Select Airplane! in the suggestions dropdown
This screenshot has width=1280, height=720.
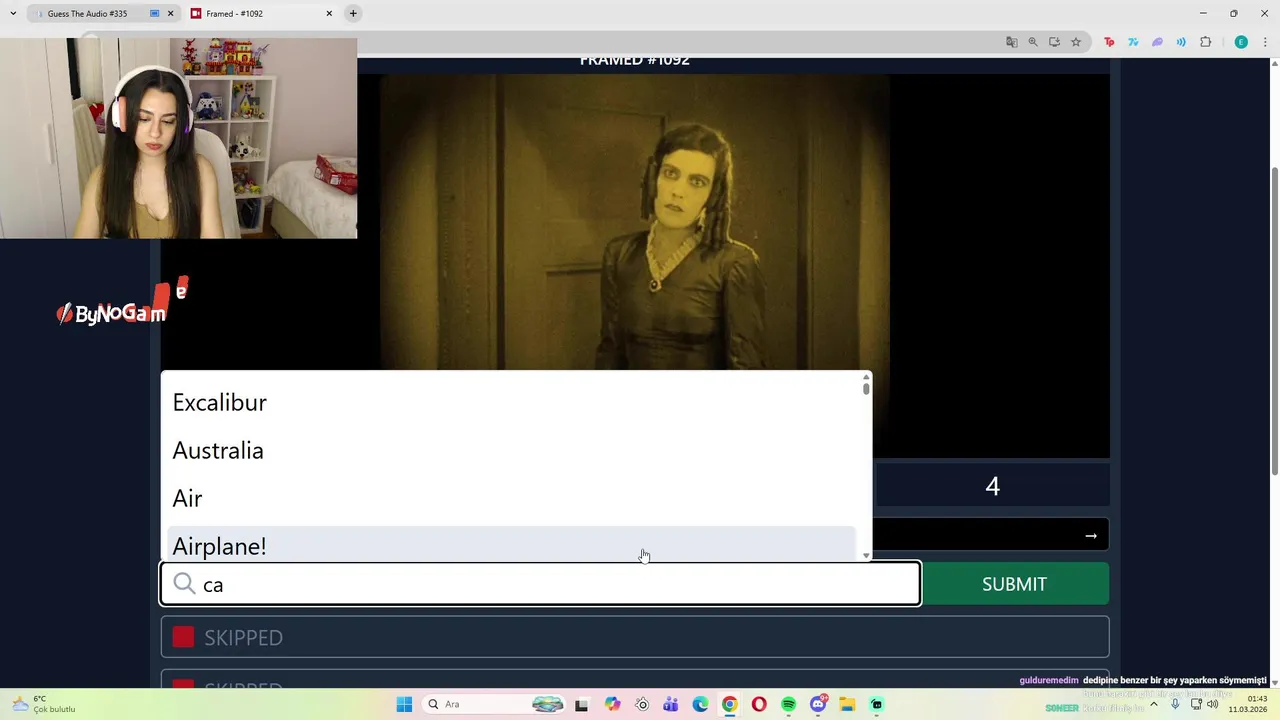pos(511,544)
